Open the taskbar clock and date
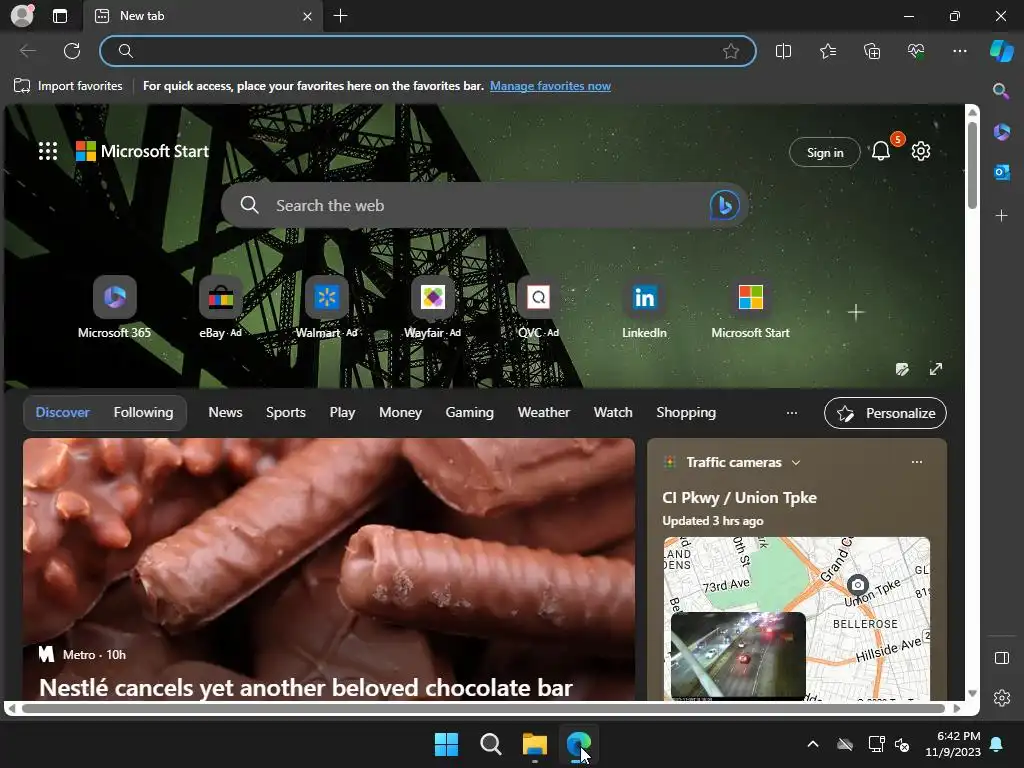The image size is (1024, 768). point(953,744)
